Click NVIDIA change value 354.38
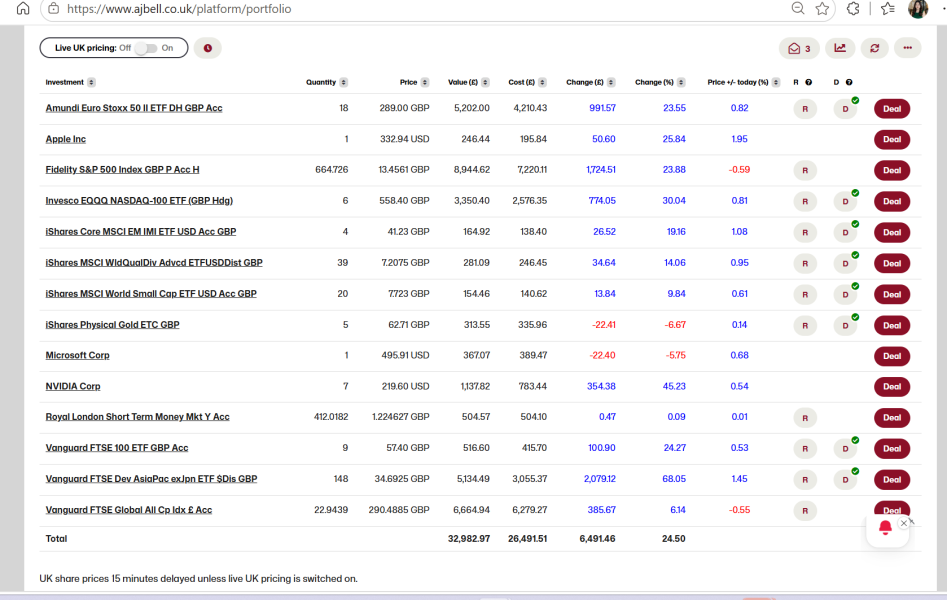Image resolution: width=947 pixels, height=600 pixels. [601, 386]
